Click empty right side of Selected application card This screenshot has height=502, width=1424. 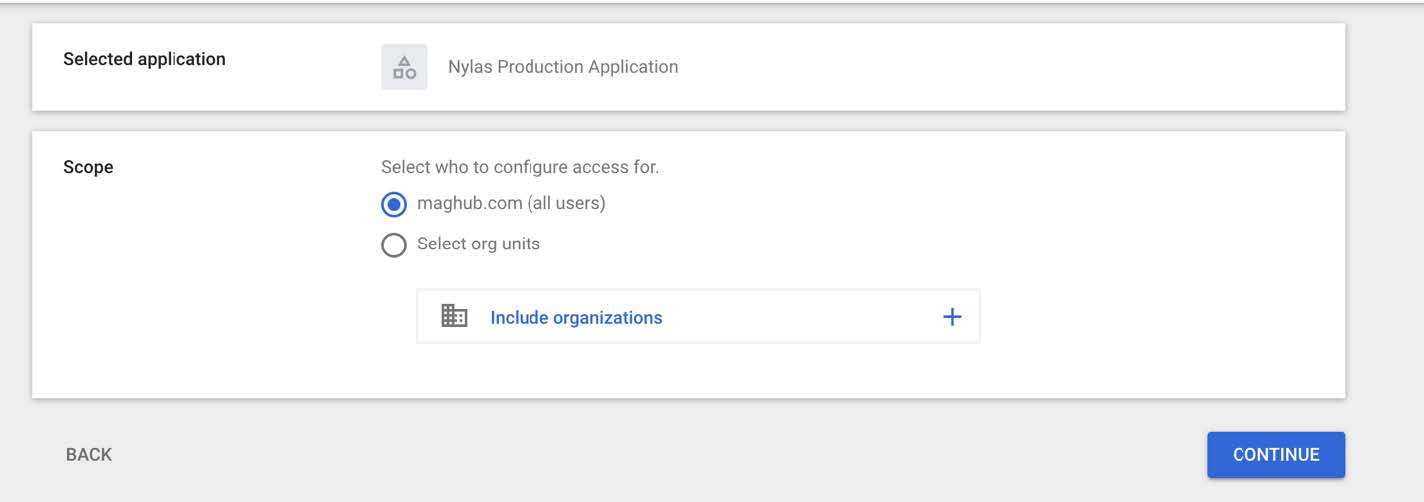[x=1000, y=67]
